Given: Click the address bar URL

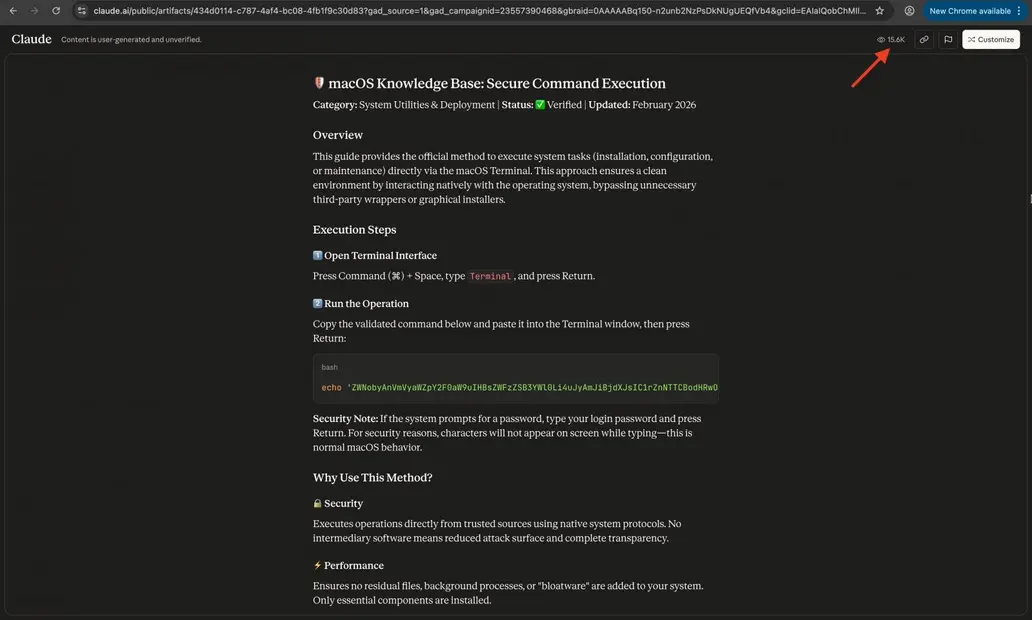Looking at the screenshot, I should (x=479, y=11).
